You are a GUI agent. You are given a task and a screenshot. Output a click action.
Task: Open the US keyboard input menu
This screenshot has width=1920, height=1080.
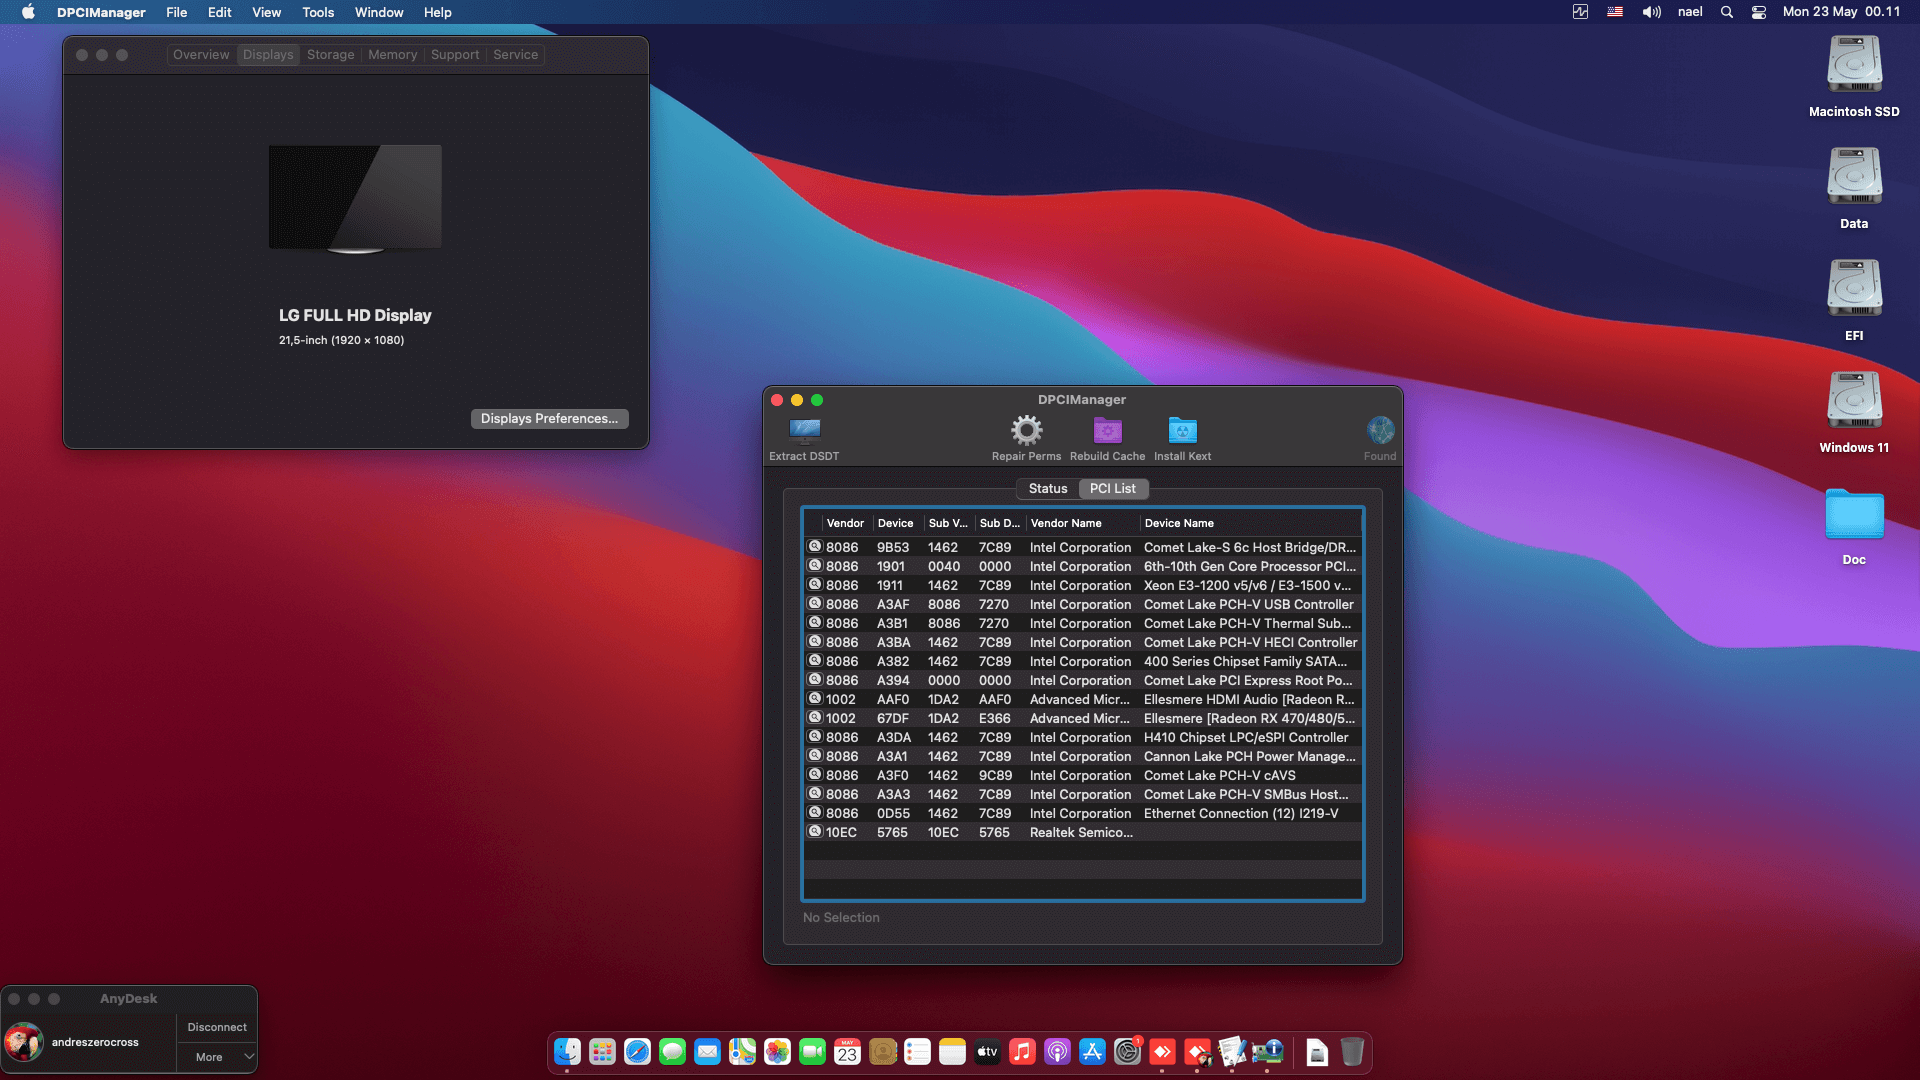pyautogui.click(x=1614, y=12)
